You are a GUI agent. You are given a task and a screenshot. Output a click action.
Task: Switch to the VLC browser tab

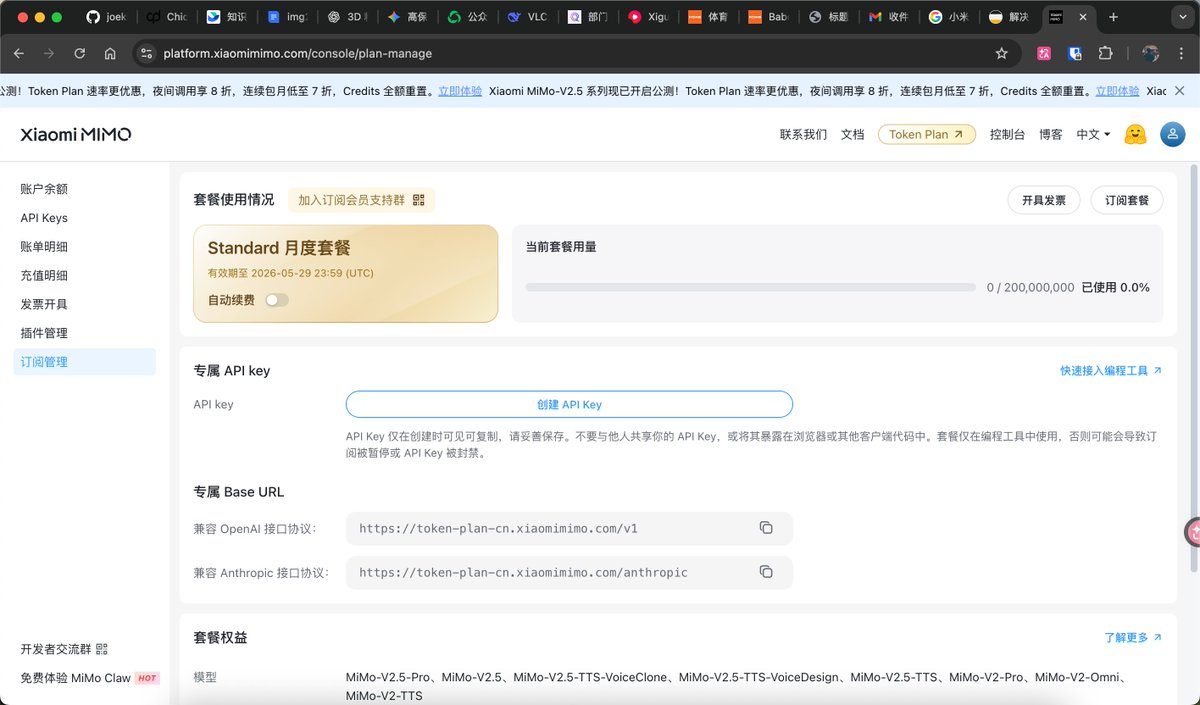pos(526,17)
